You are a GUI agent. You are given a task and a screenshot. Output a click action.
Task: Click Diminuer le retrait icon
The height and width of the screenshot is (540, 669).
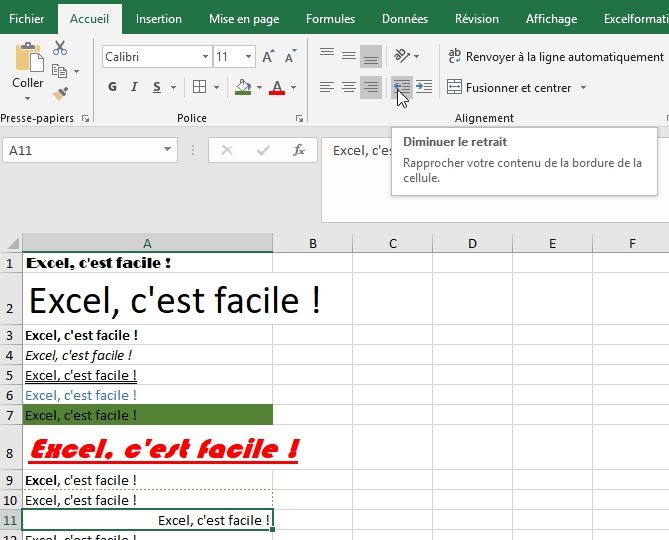[401, 87]
